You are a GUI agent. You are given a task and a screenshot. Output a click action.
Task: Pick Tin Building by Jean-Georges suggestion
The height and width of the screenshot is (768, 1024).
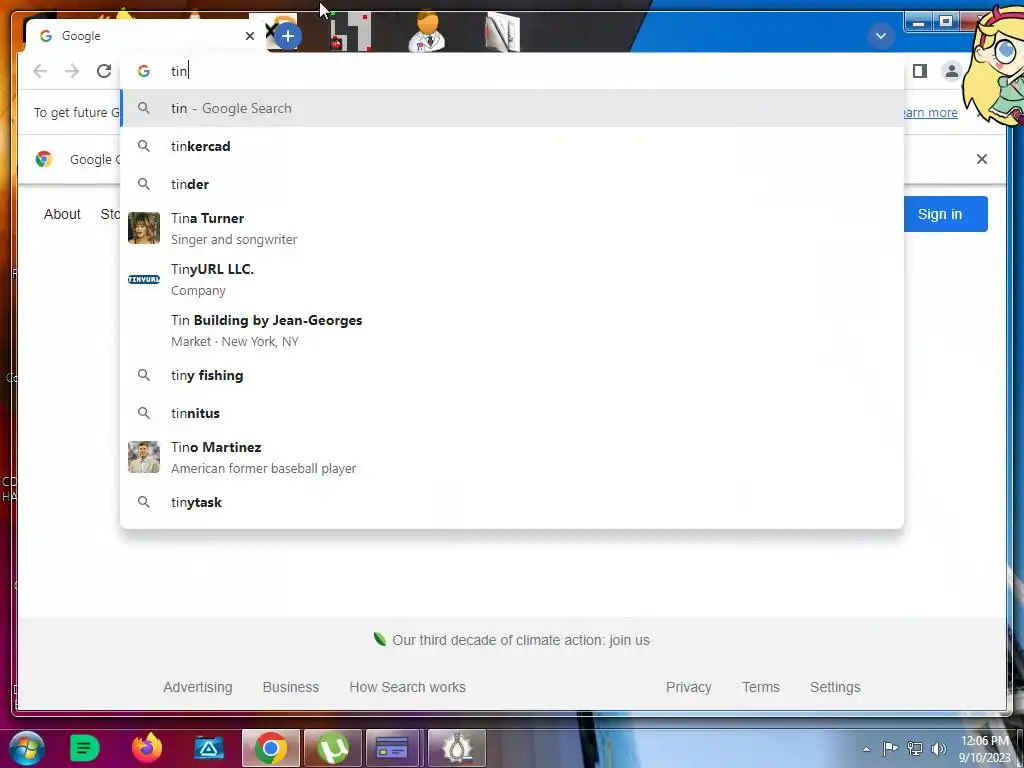(x=512, y=330)
